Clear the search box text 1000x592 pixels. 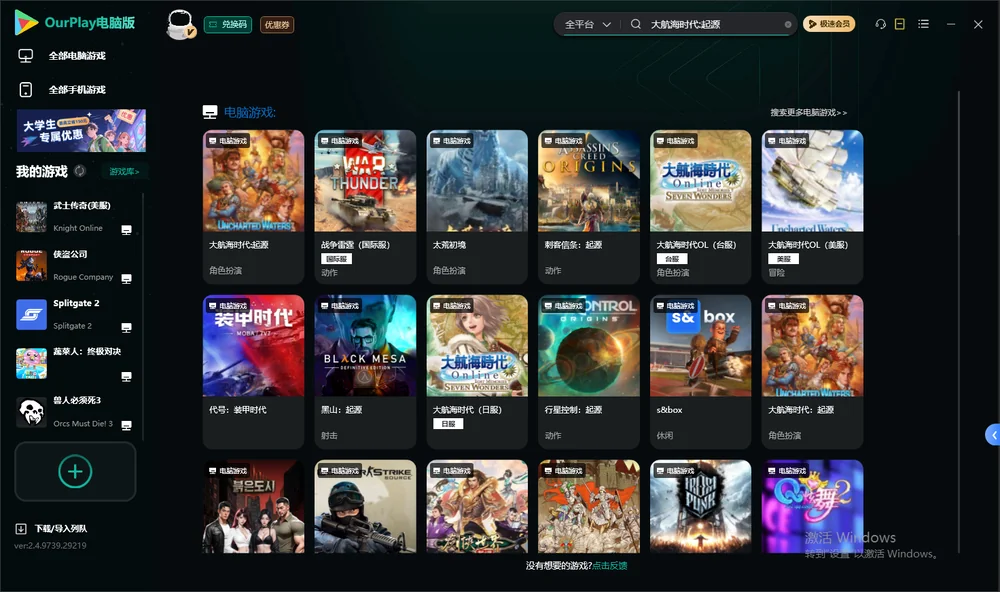pyautogui.click(x=788, y=24)
